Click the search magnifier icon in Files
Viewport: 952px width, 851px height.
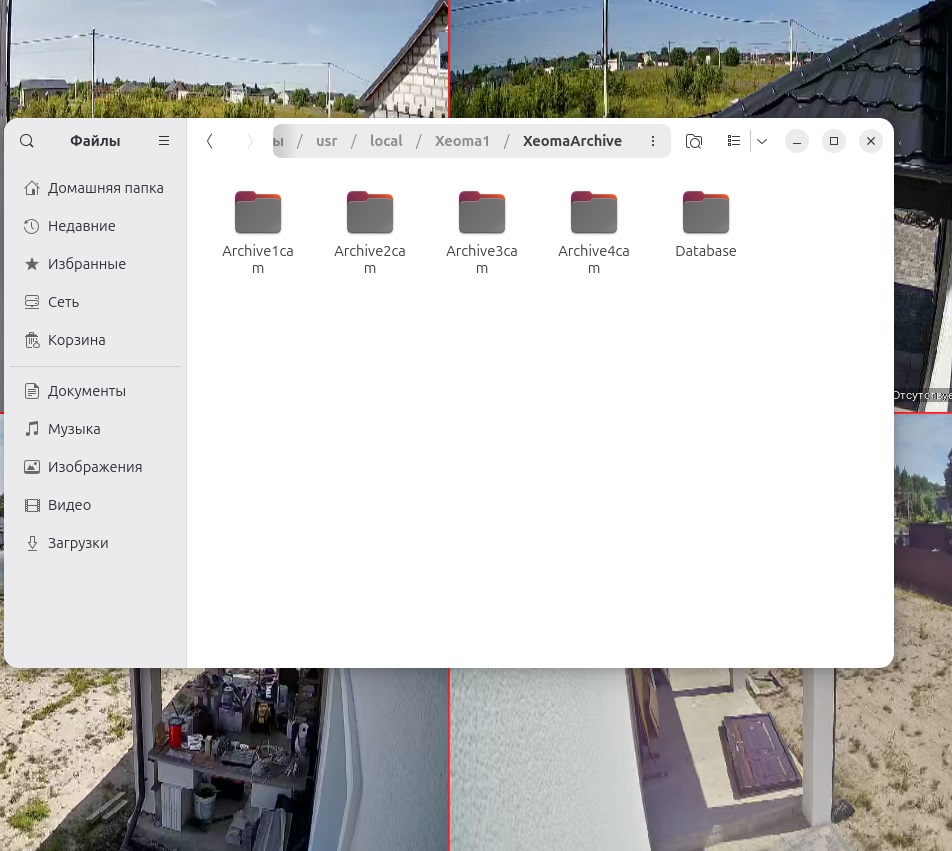(27, 141)
